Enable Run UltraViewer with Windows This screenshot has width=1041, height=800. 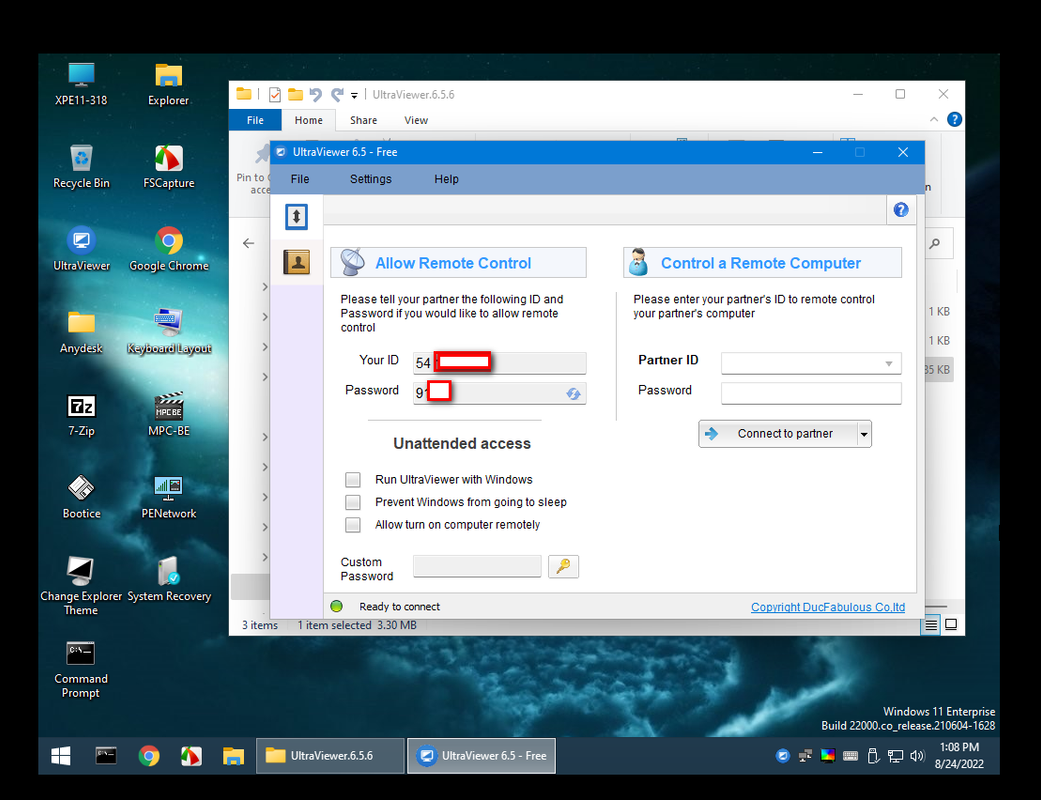click(353, 479)
